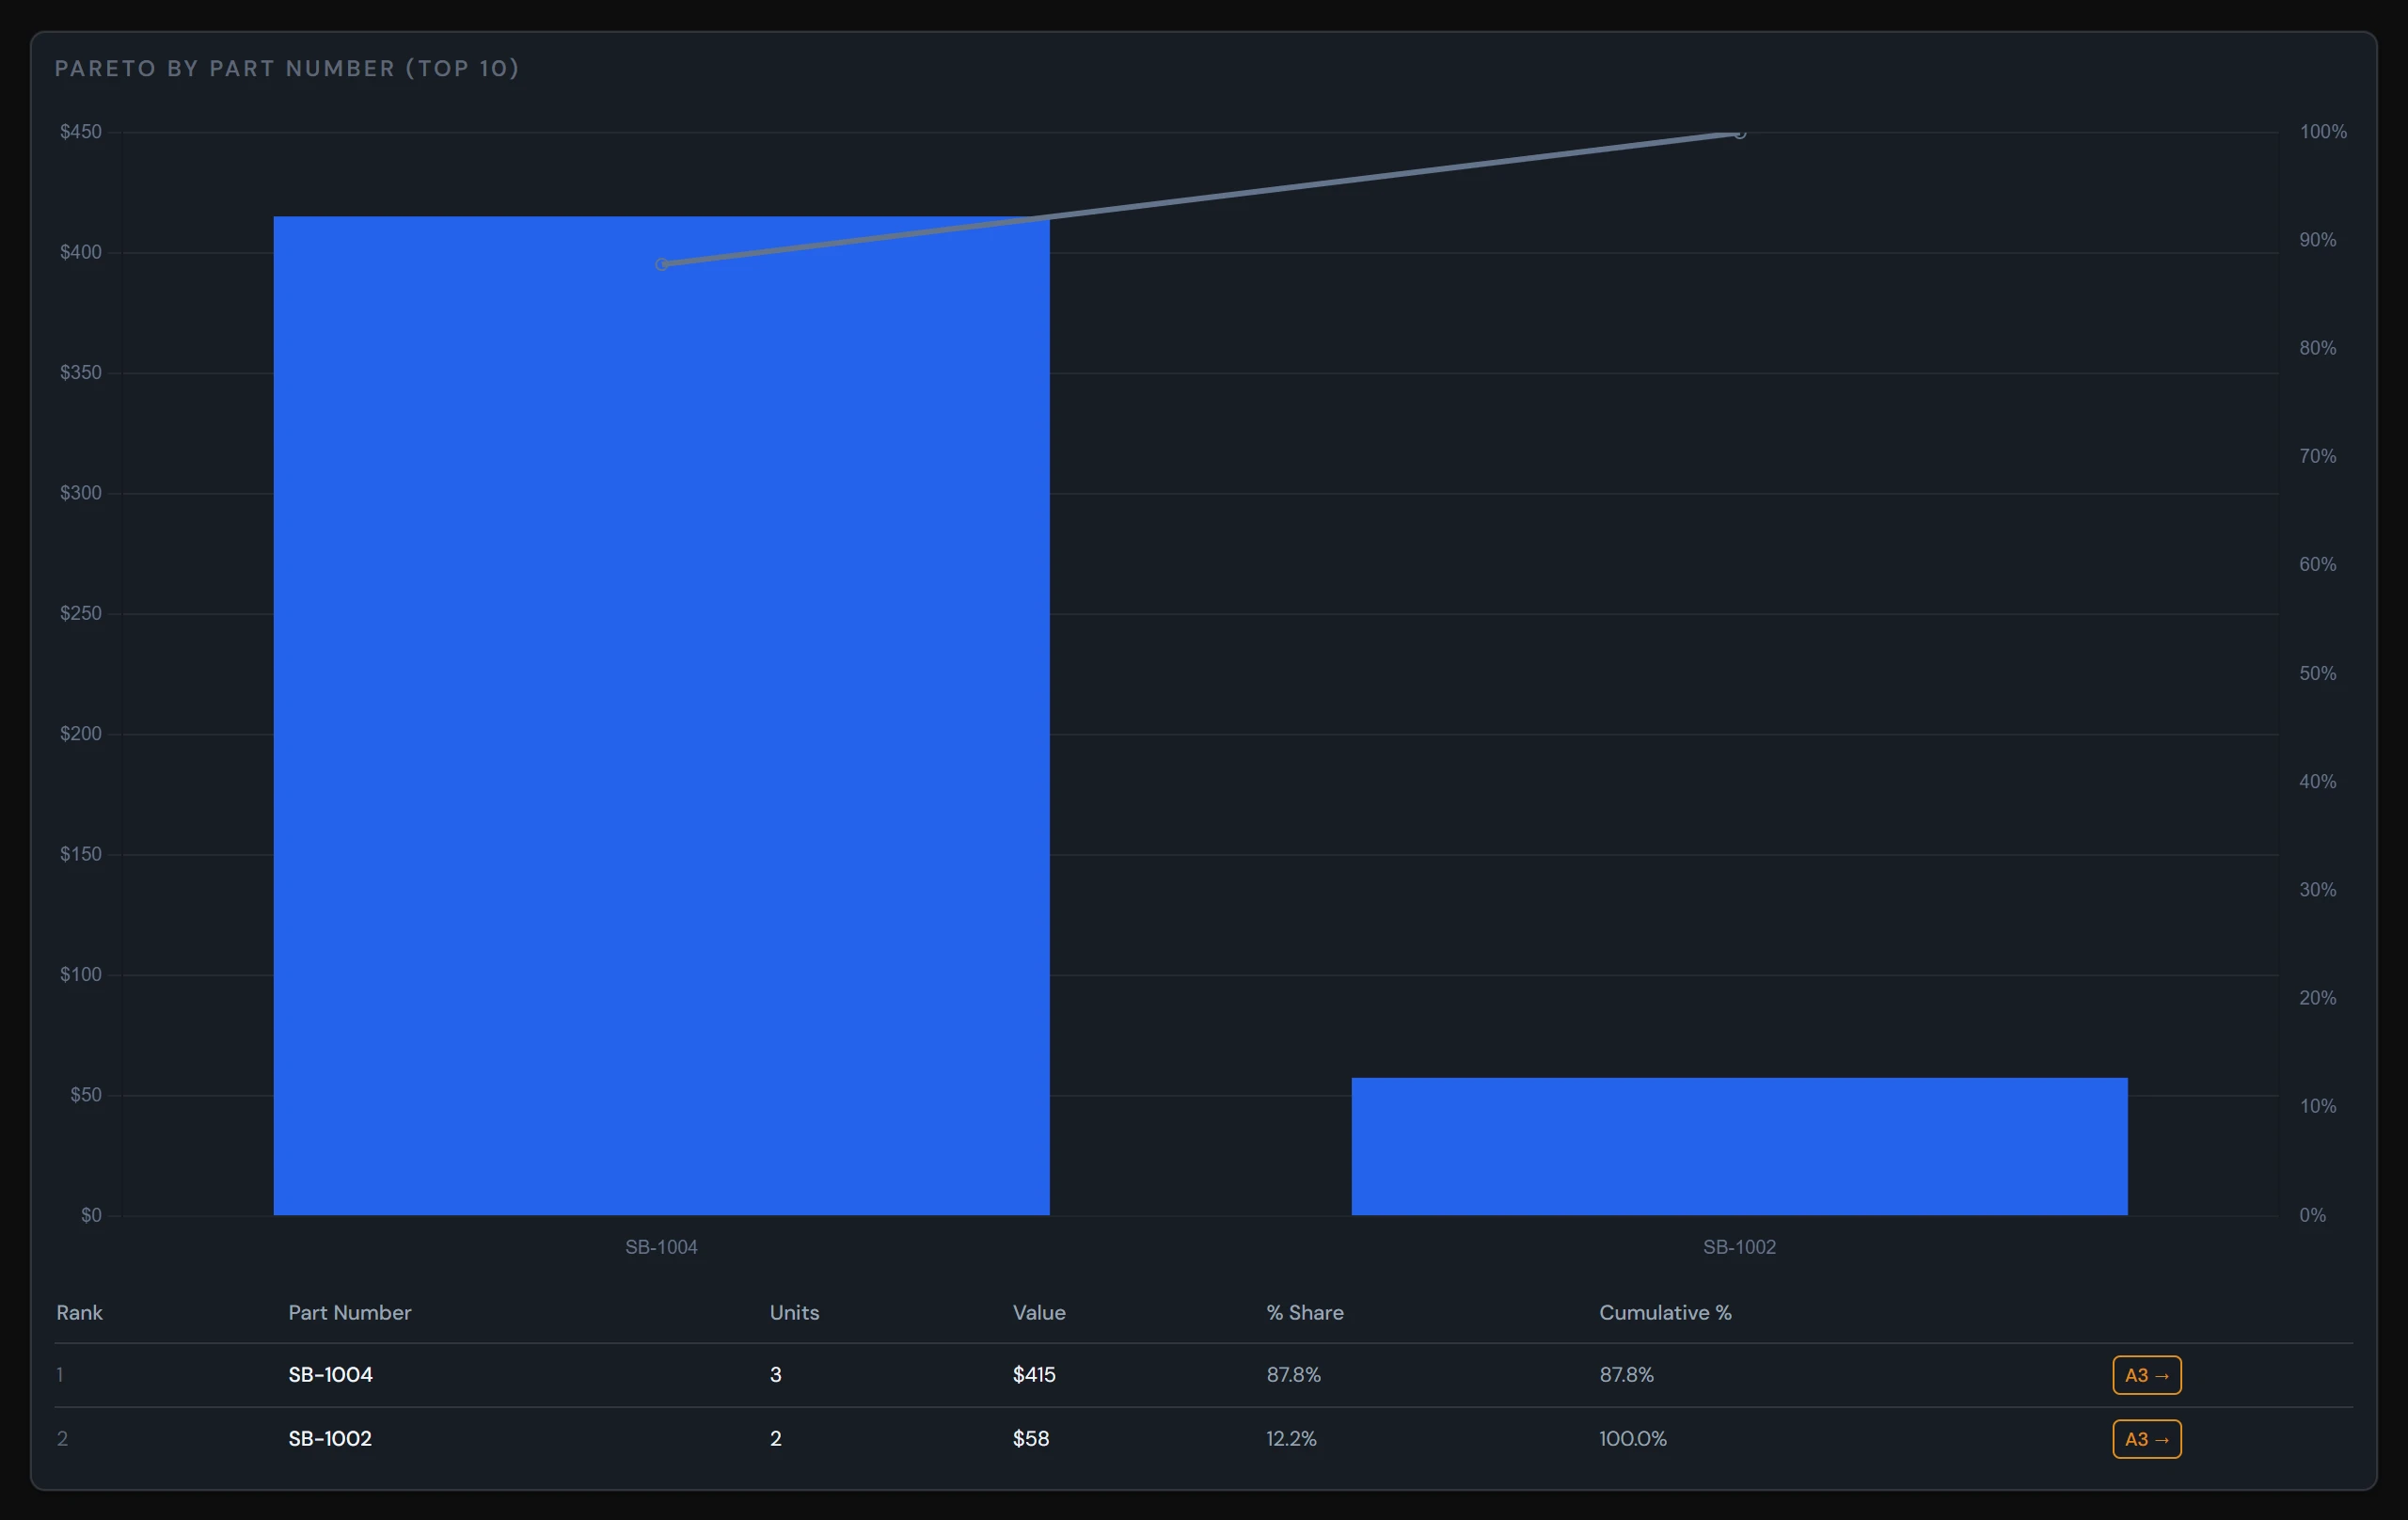Image resolution: width=2408 pixels, height=1520 pixels.
Task: Click the SB-1004 x-axis label
Action: pyautogui.click(x=661, y=1247)
